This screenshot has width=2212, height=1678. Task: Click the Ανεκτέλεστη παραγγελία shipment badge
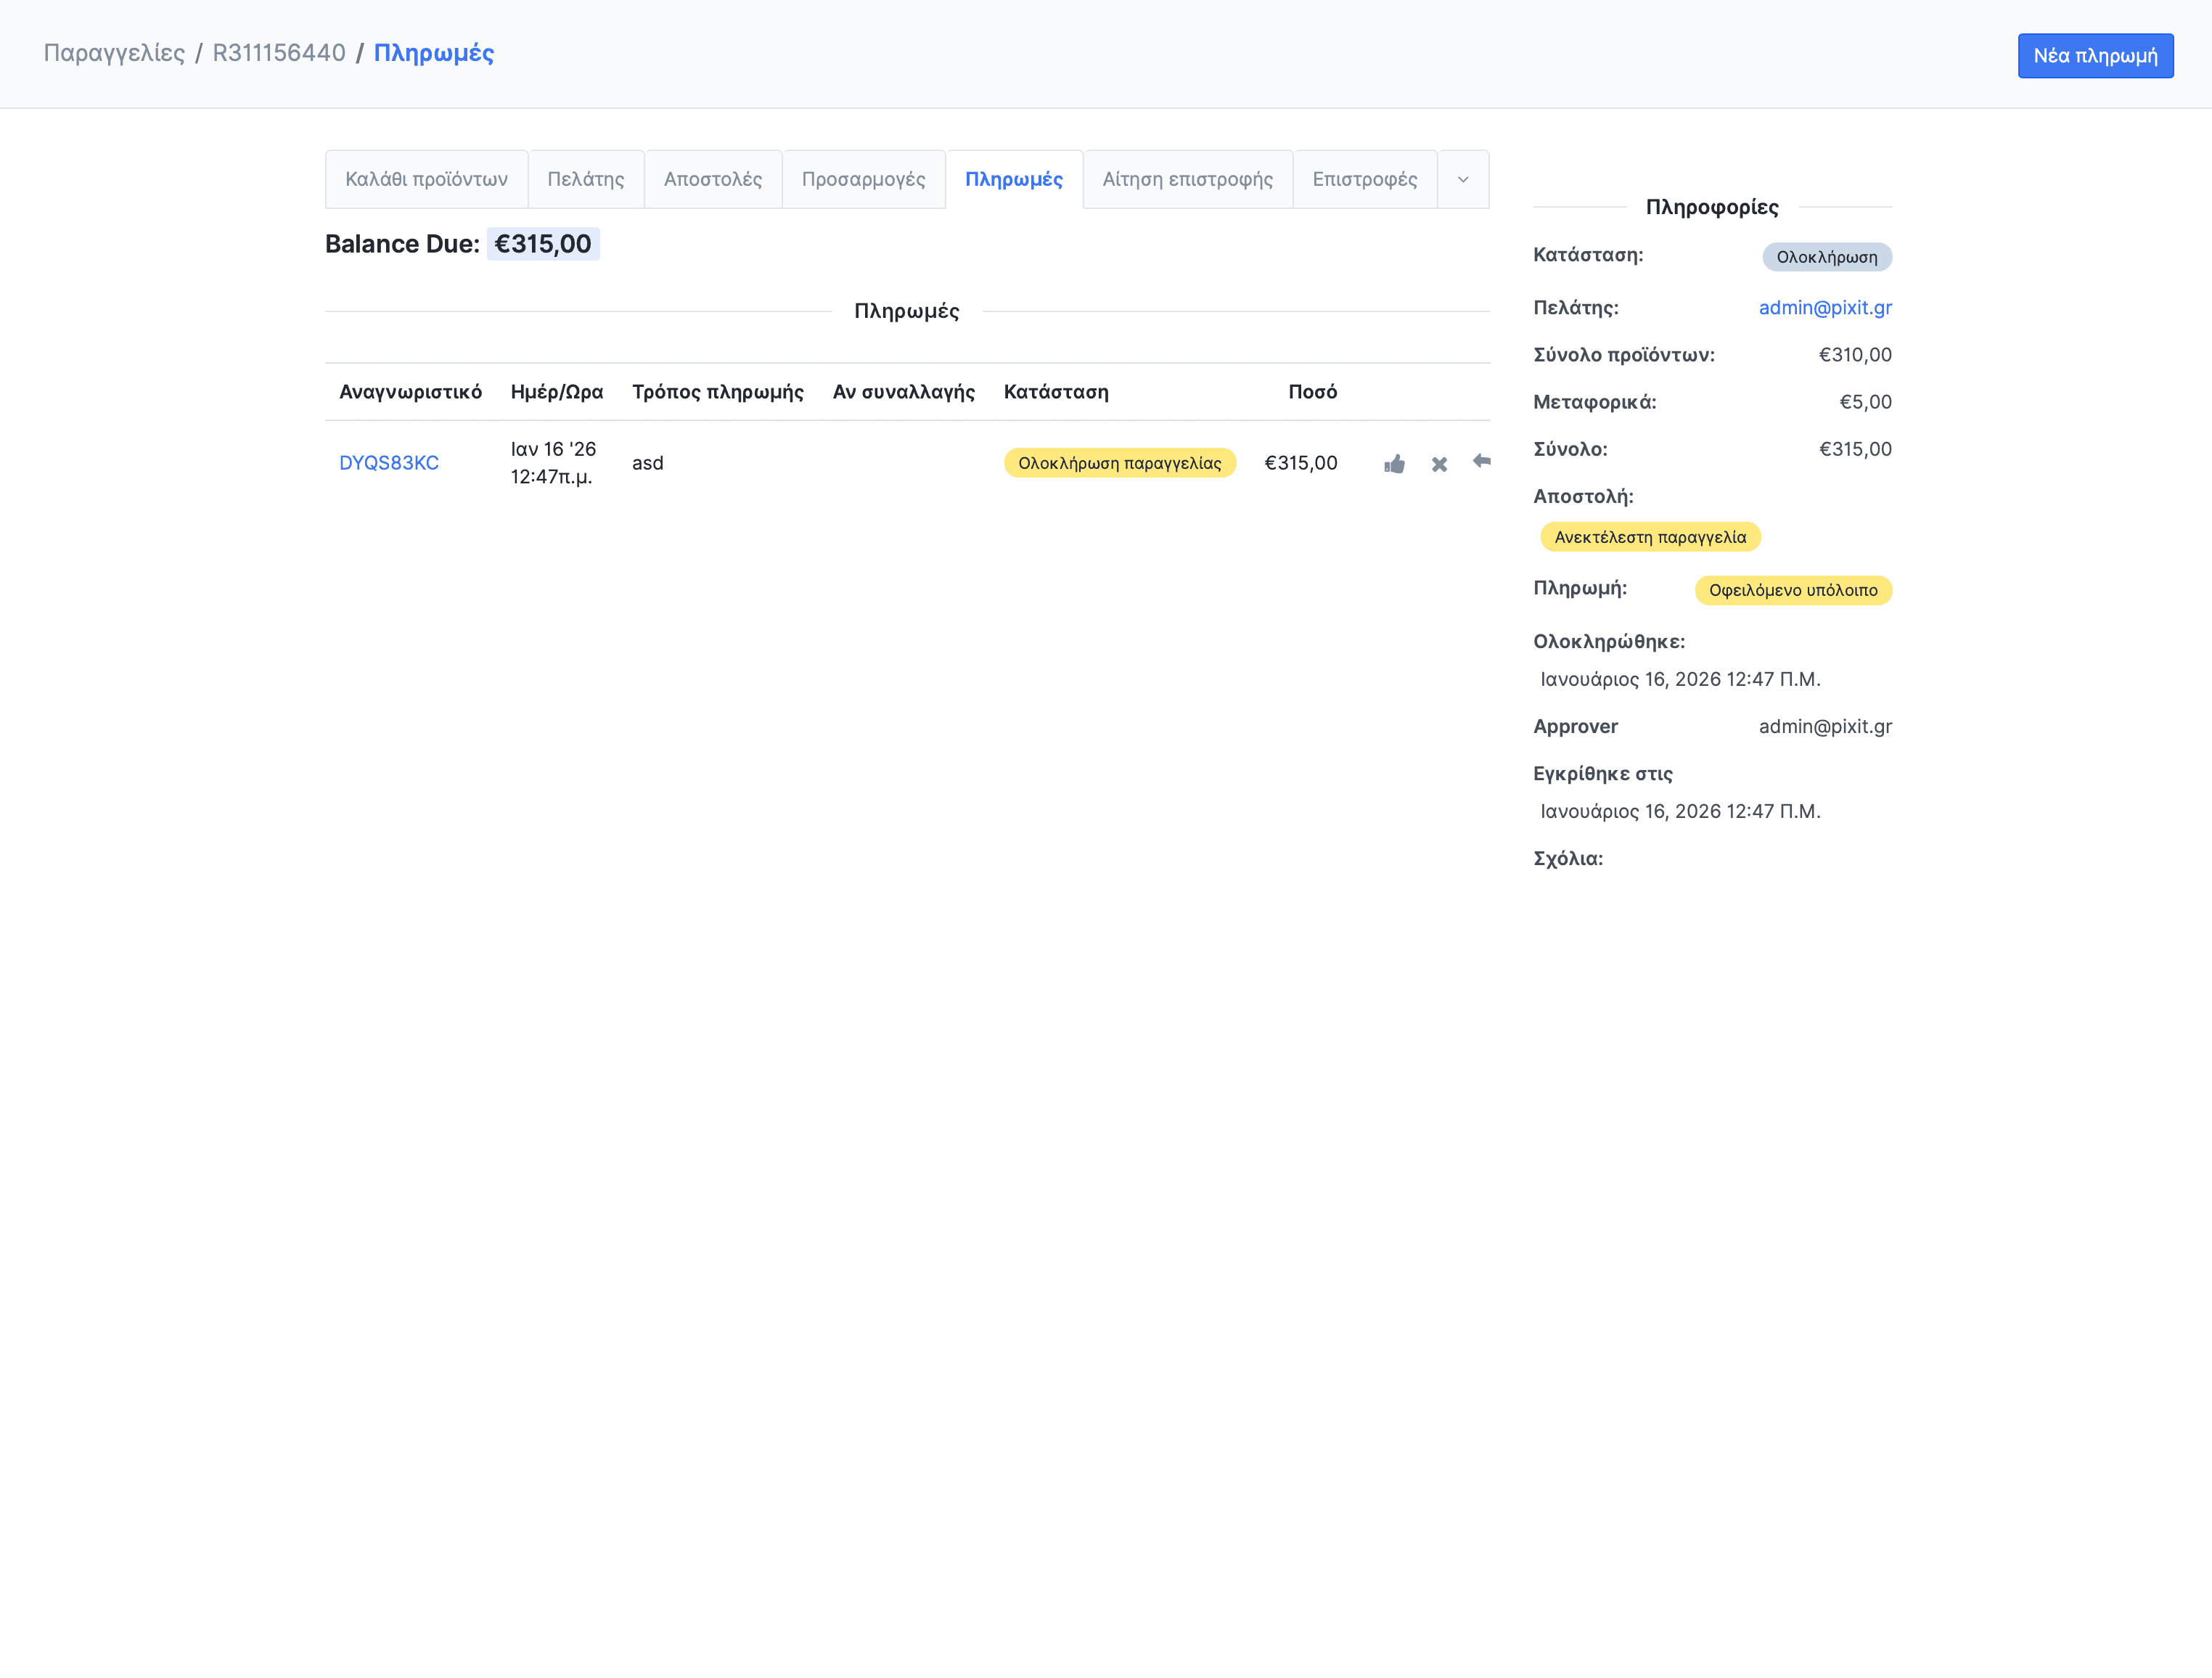point(1649,537)
